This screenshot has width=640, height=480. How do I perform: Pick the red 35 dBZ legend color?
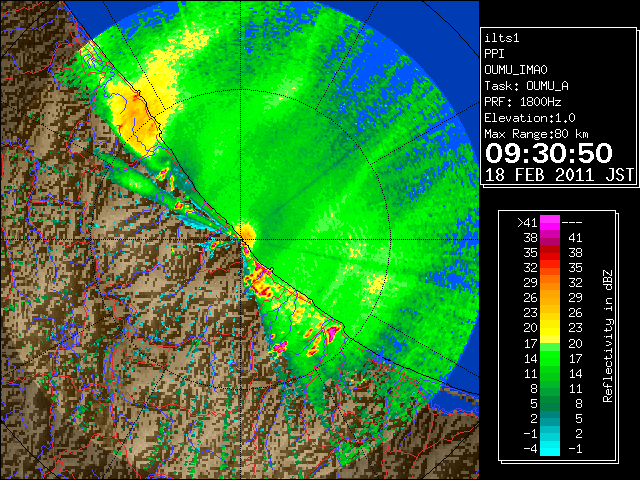tap(550, 253)
